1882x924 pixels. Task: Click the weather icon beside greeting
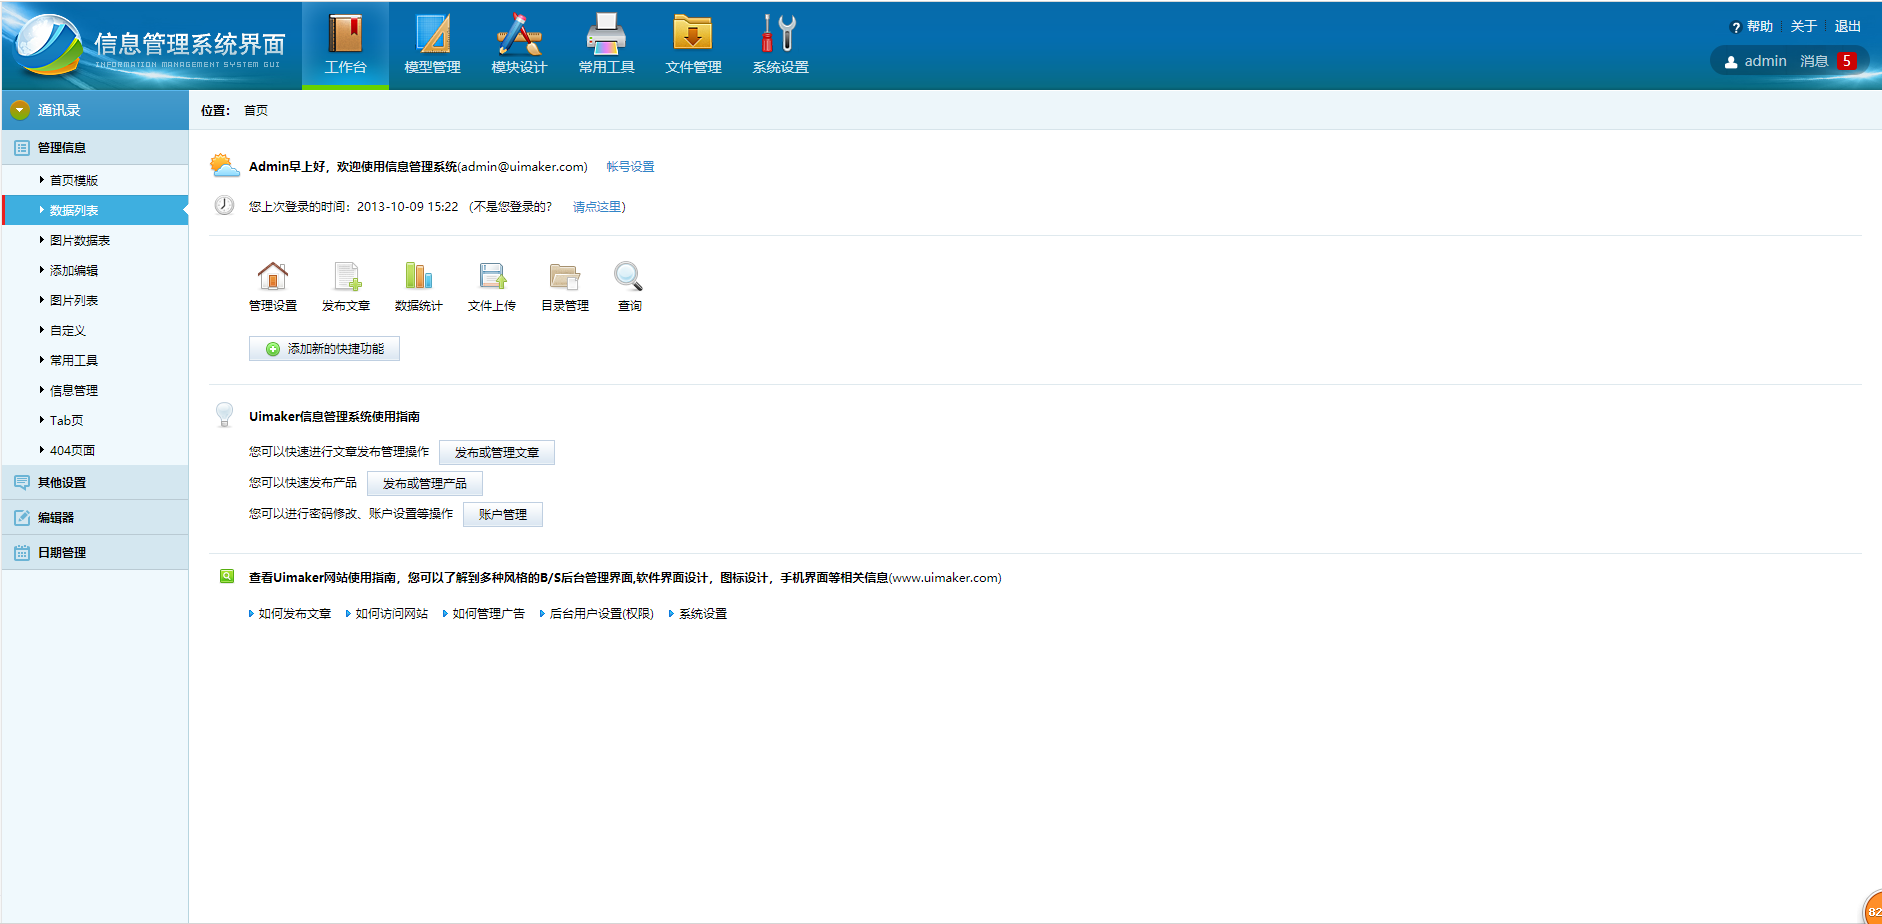[225, 165]
